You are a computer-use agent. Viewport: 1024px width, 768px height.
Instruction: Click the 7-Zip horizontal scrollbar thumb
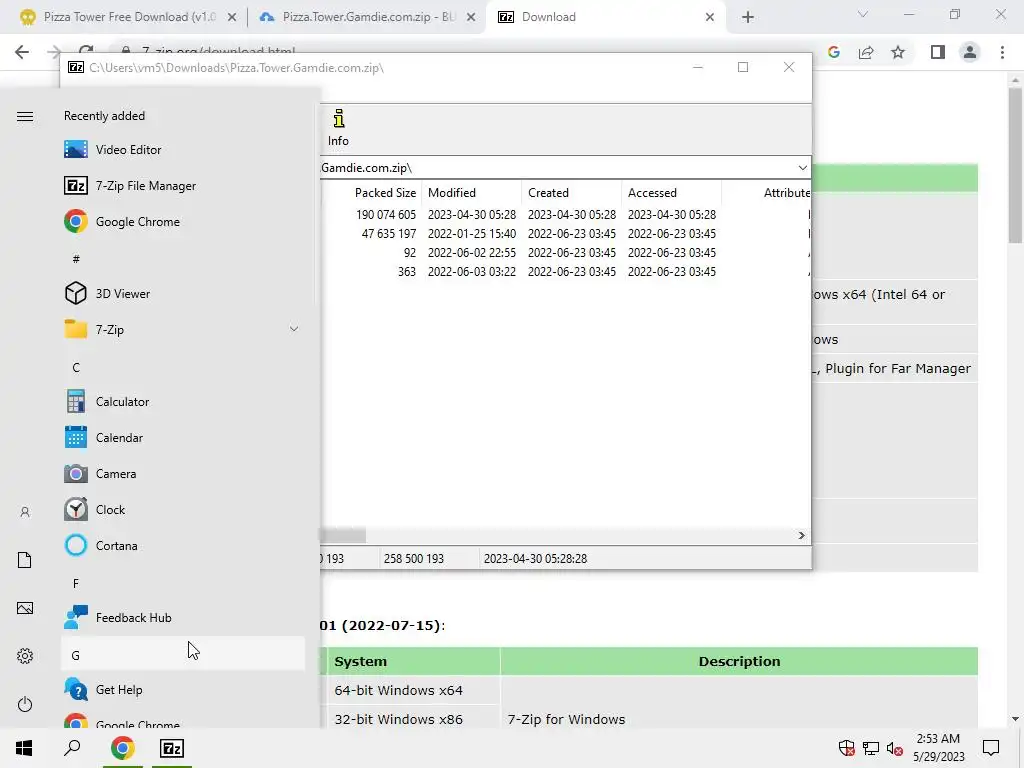[343, 536]
